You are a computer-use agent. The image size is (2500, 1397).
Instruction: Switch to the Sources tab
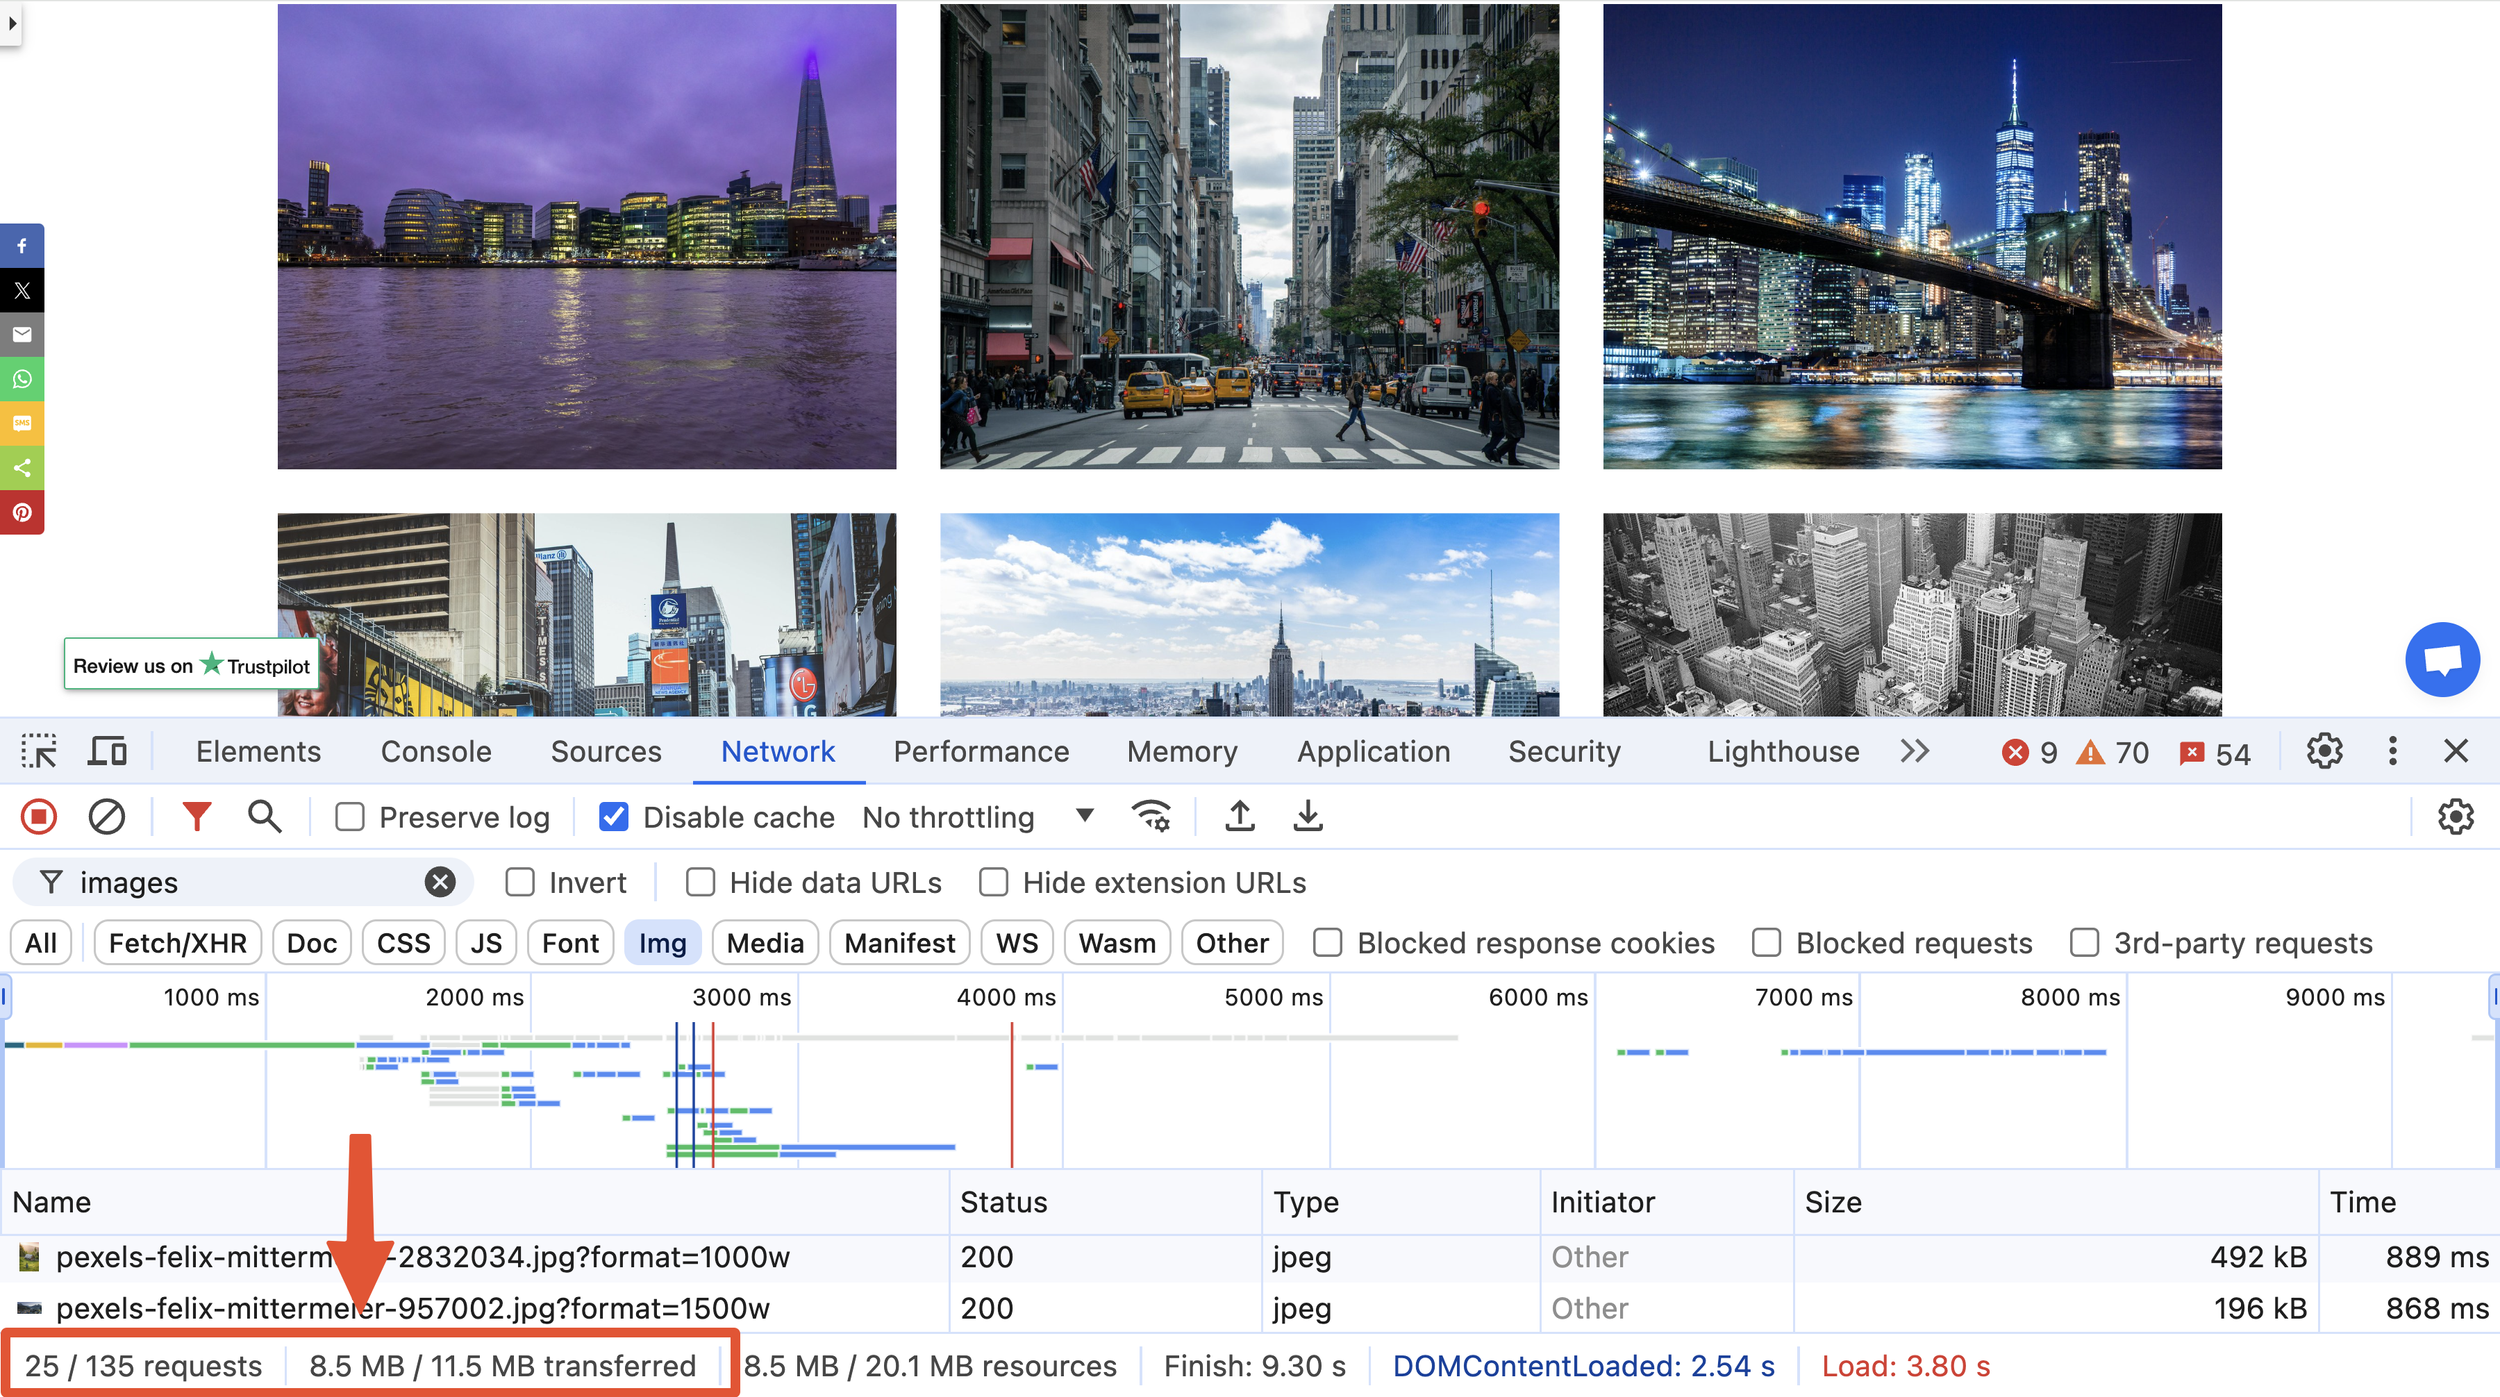(606, 751)
